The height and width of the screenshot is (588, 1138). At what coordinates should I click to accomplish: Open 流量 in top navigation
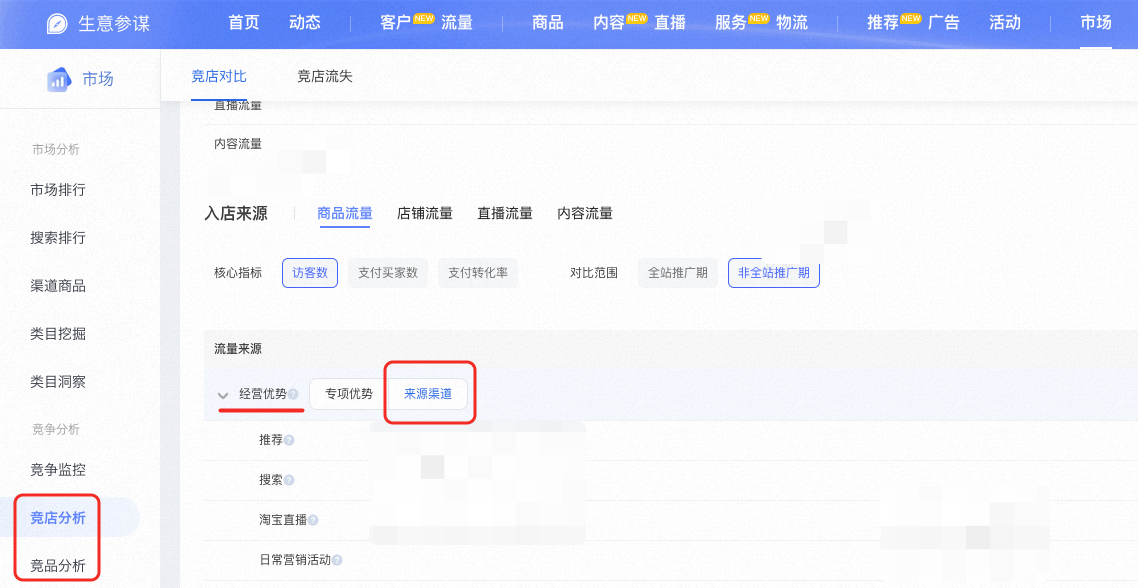point(457,23)
